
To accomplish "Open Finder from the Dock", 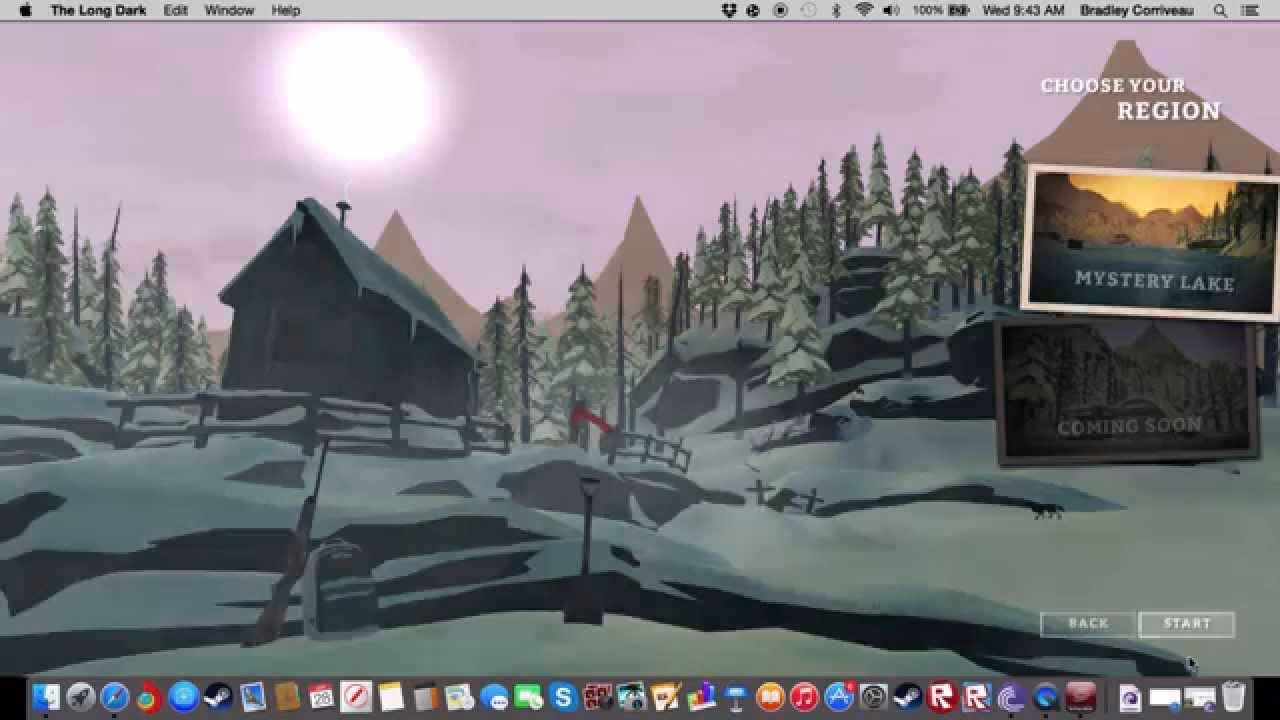I will 46,696.
